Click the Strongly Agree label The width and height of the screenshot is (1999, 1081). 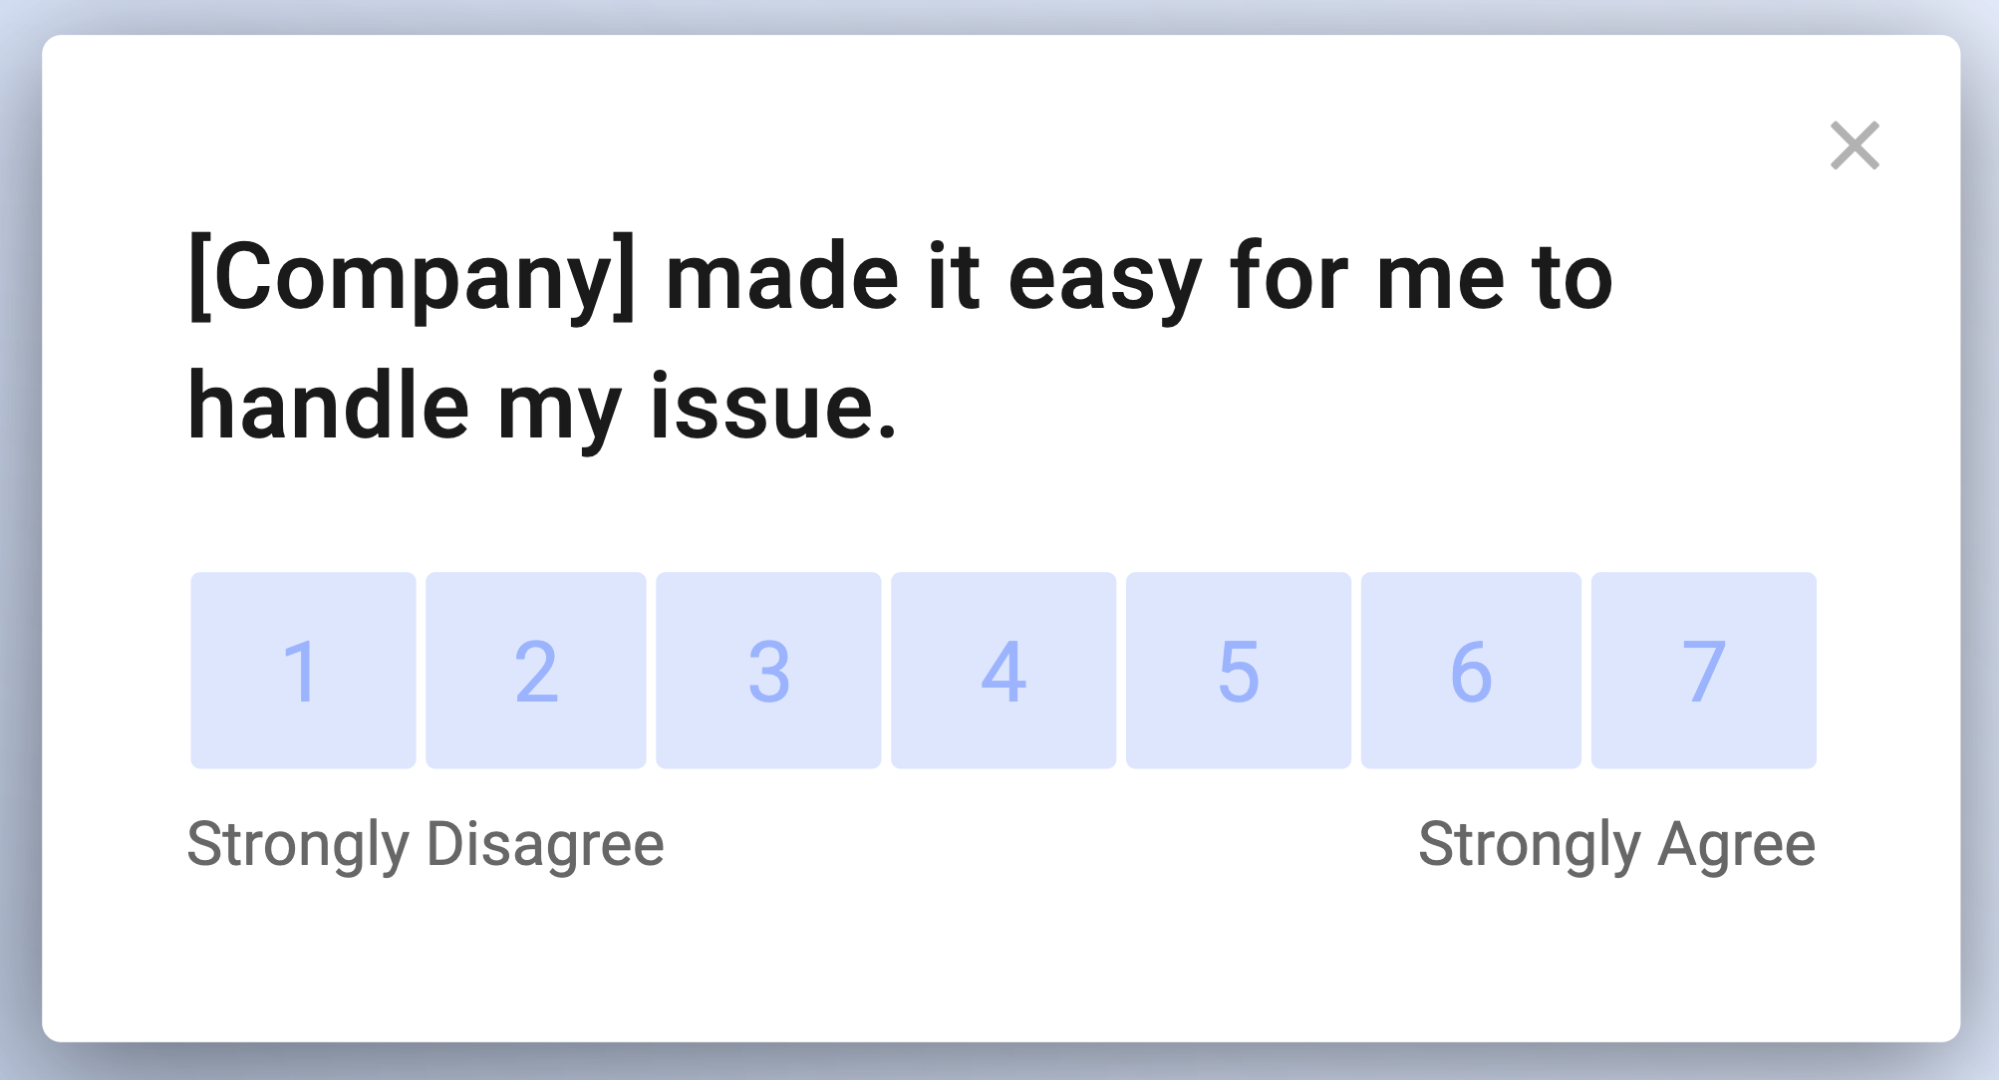tap(1617, 843)
